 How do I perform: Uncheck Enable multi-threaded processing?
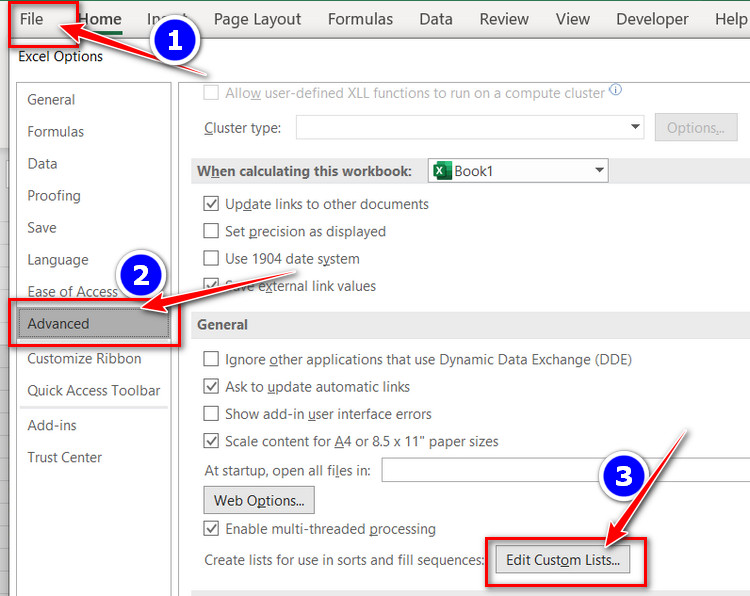211,529
